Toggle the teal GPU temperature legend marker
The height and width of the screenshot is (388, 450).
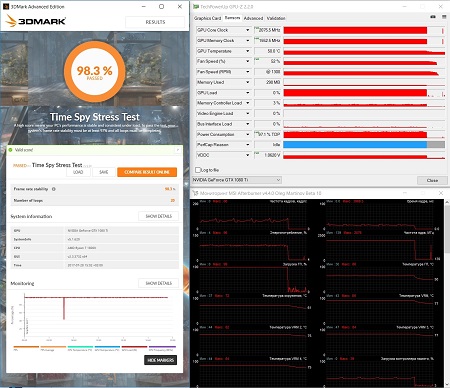pos(80,347)
